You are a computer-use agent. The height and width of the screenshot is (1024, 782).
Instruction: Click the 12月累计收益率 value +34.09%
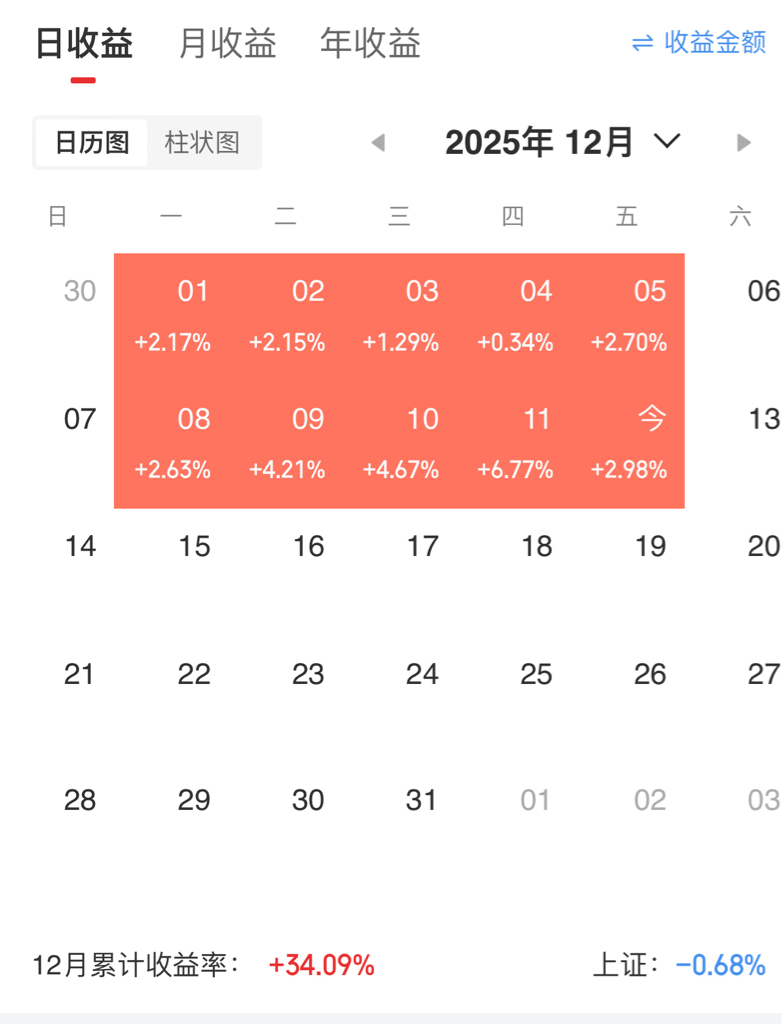tap(321, 966)
